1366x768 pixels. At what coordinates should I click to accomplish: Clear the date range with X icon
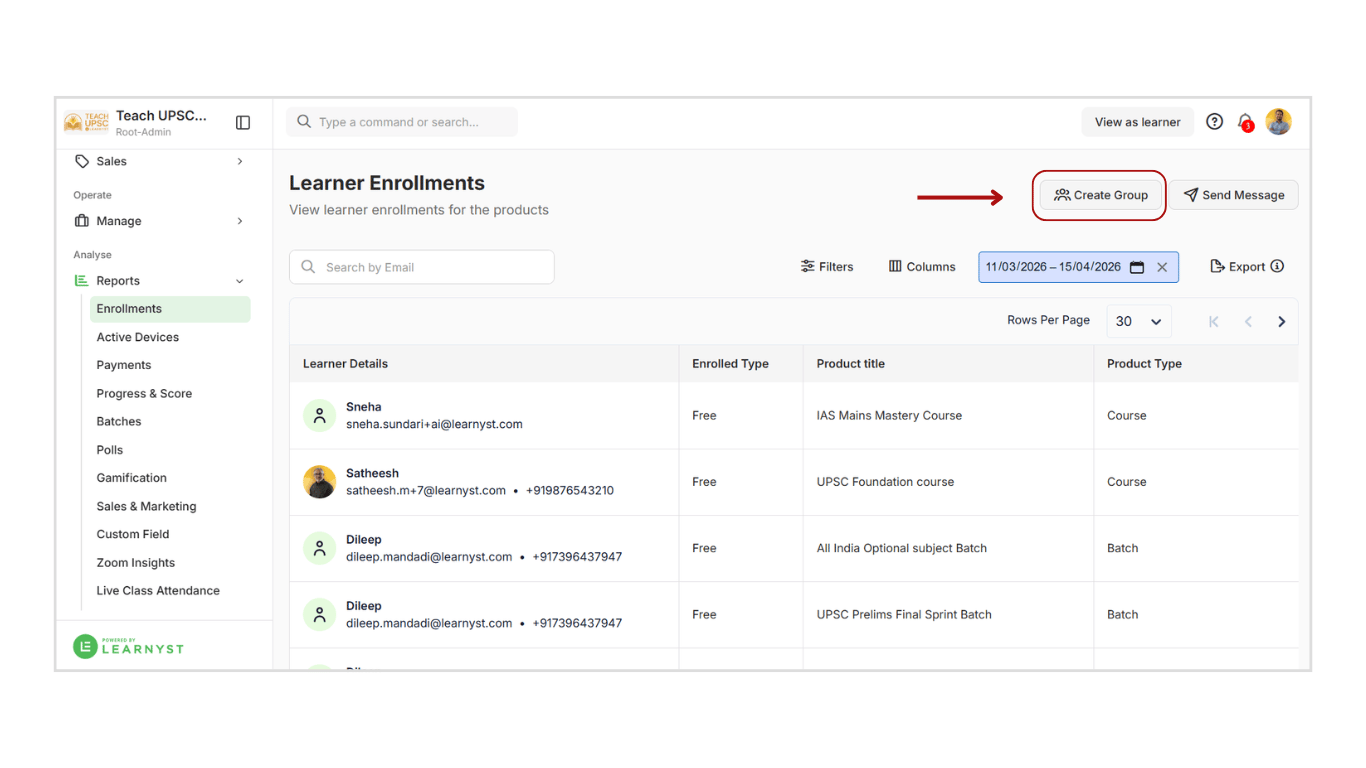pos(1162,267)
